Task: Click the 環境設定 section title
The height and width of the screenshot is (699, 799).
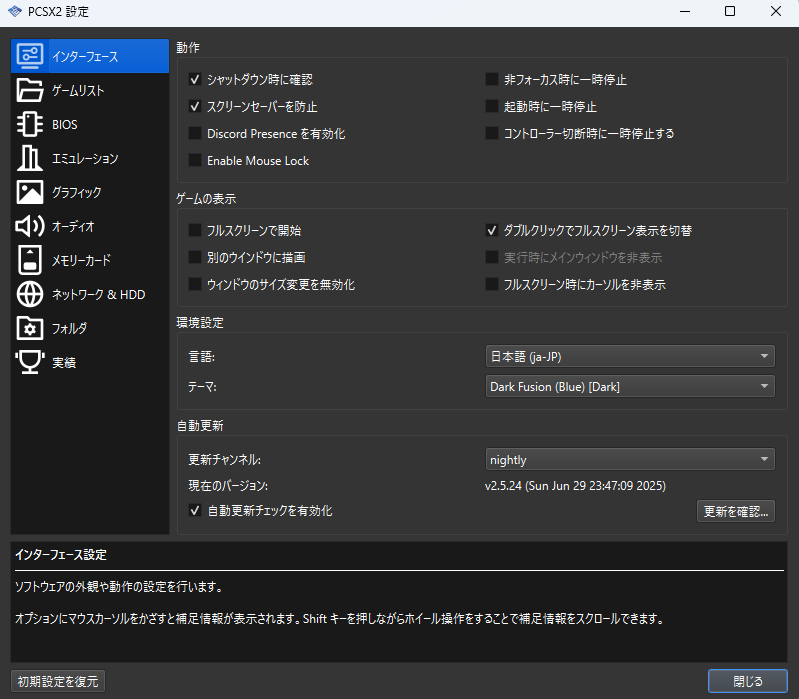Action: tap(200, 322)
